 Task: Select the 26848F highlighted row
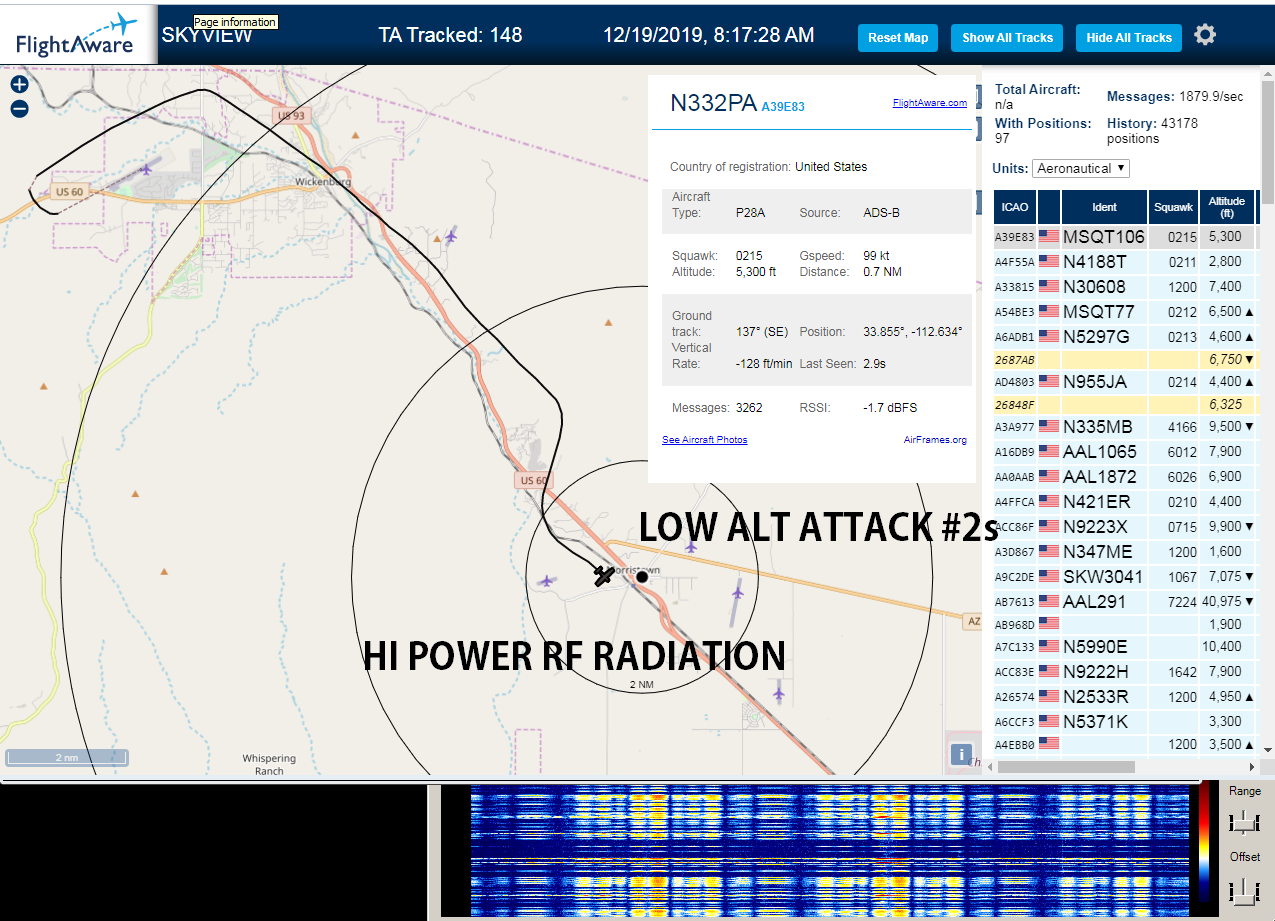pos(1125,404)
